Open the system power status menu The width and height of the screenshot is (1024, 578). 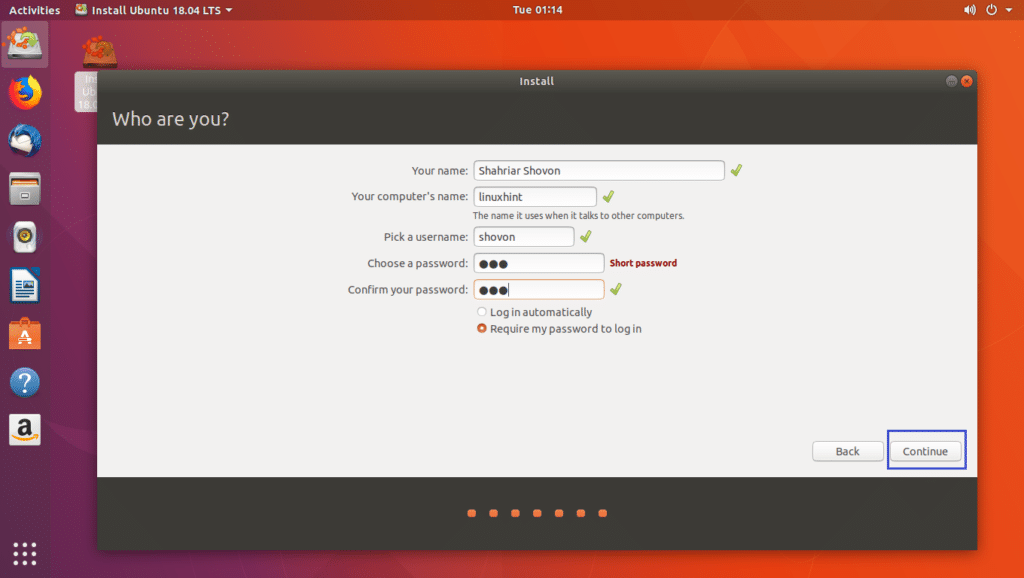coord(989,10)
